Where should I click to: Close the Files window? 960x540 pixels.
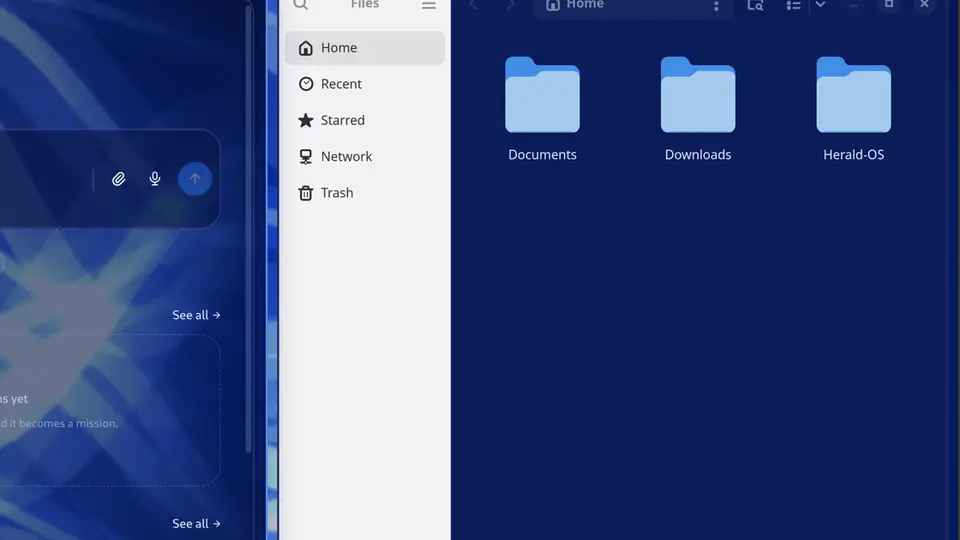pos(924,4)
